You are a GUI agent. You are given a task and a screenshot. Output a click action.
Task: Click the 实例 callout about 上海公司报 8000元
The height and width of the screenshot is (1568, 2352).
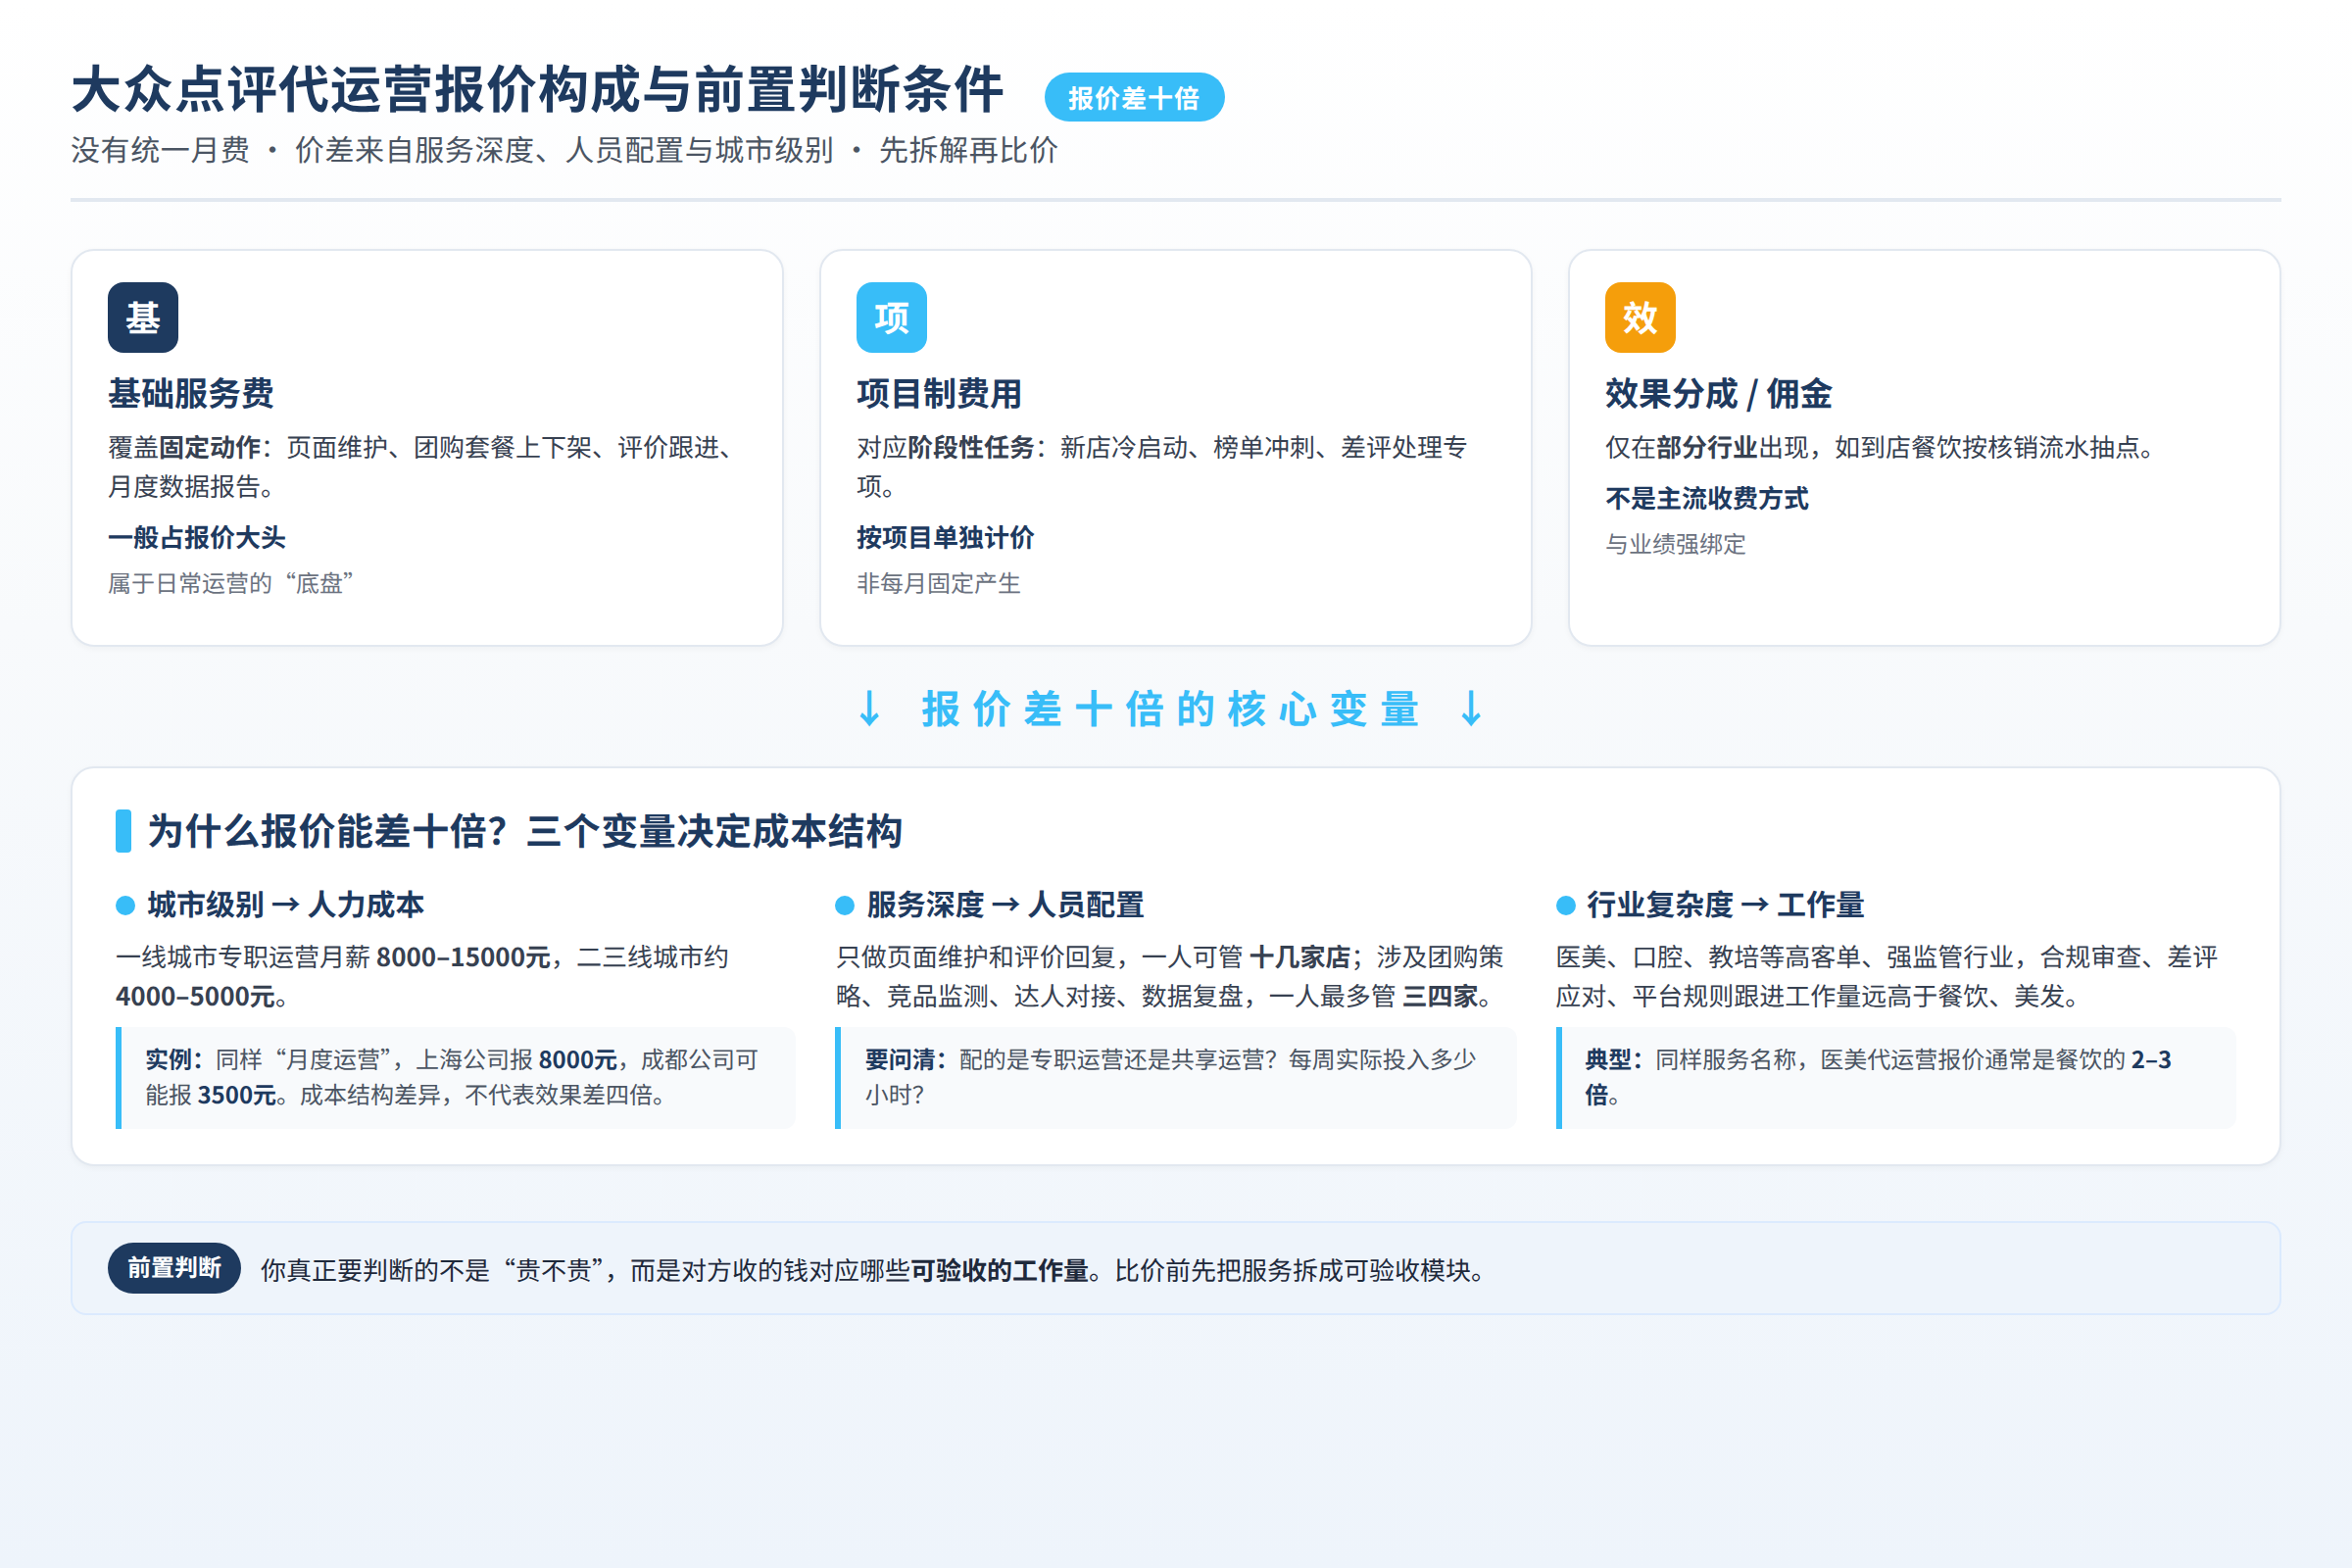point(456,1078)
